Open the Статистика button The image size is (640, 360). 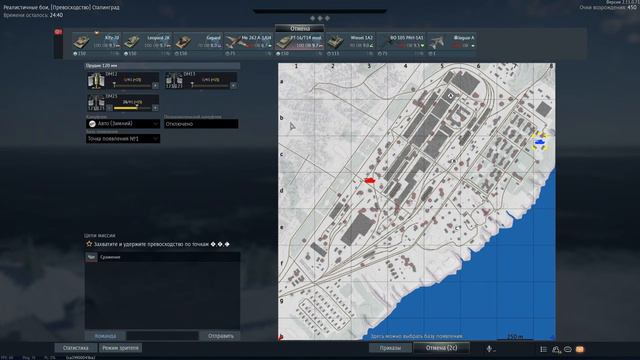pyautogui.click(x=76, y=348)
